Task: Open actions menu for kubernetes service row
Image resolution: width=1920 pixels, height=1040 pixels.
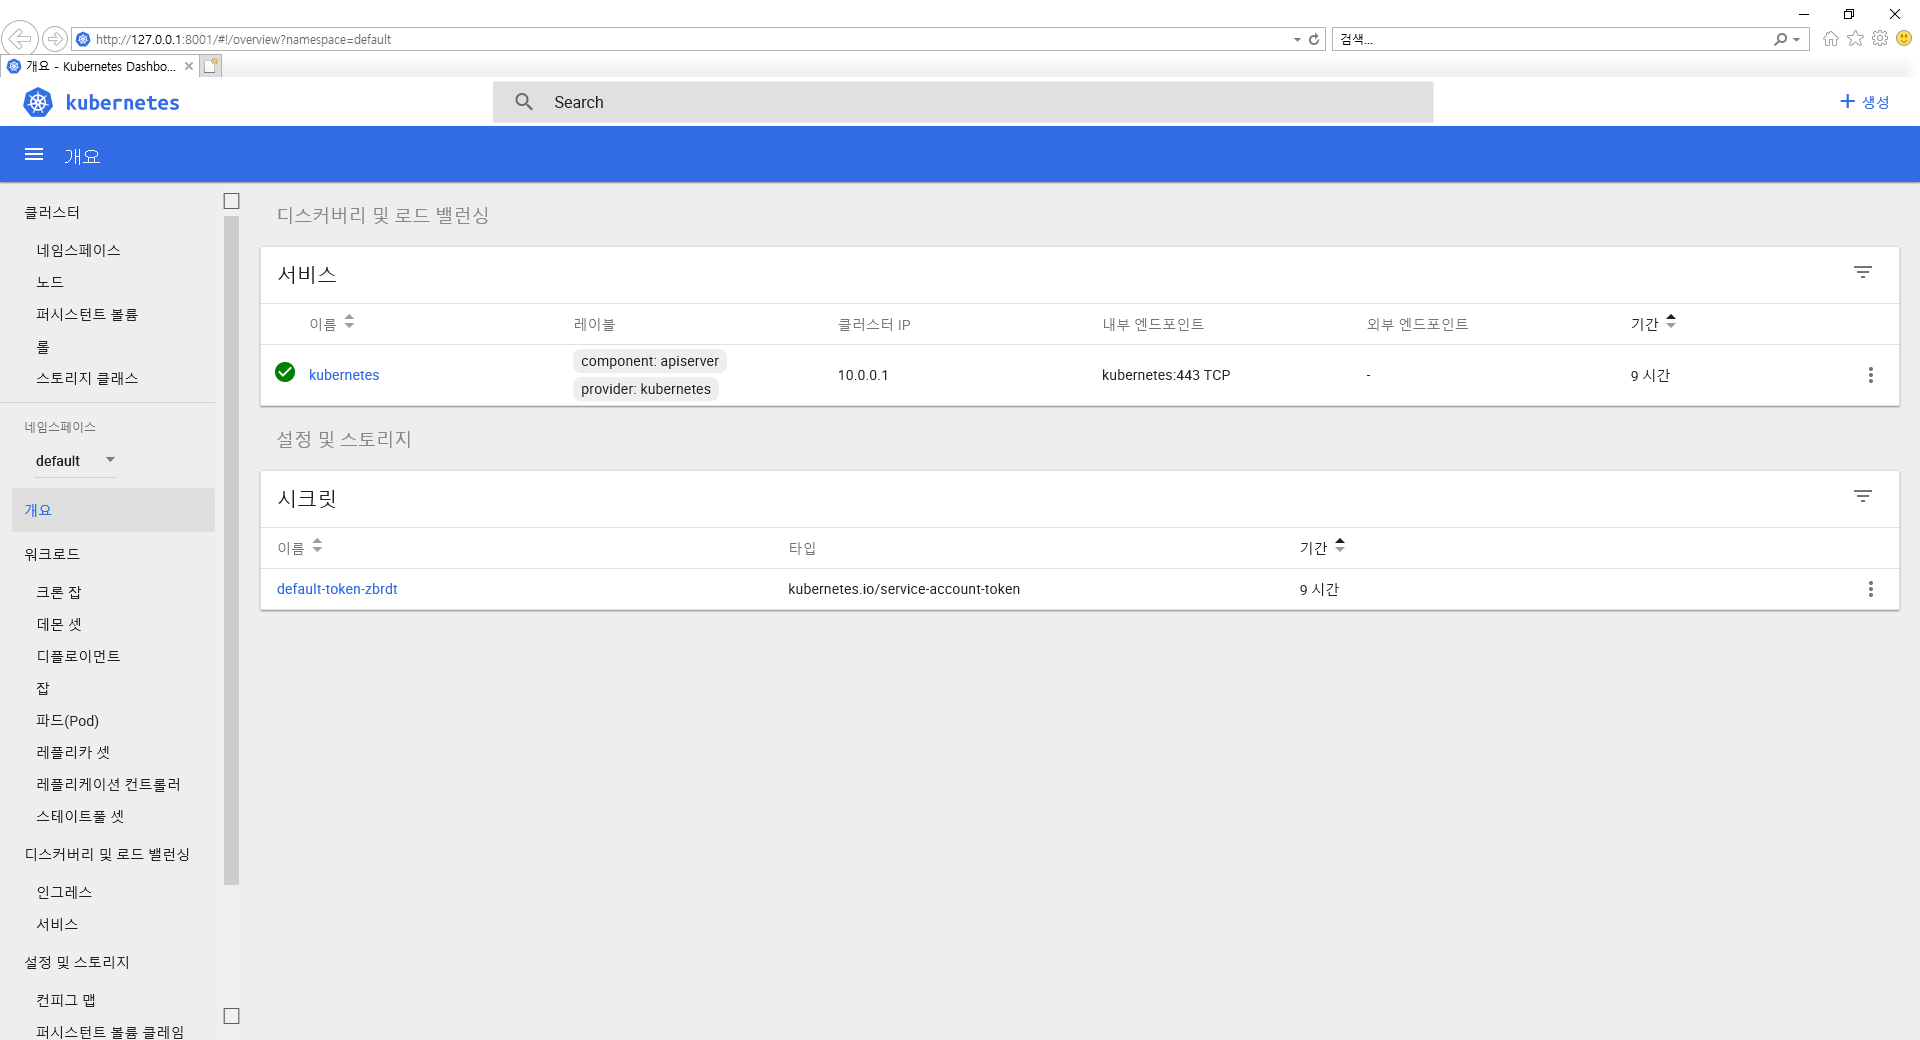Action: pyautogui.click(x=1871, y=375)
